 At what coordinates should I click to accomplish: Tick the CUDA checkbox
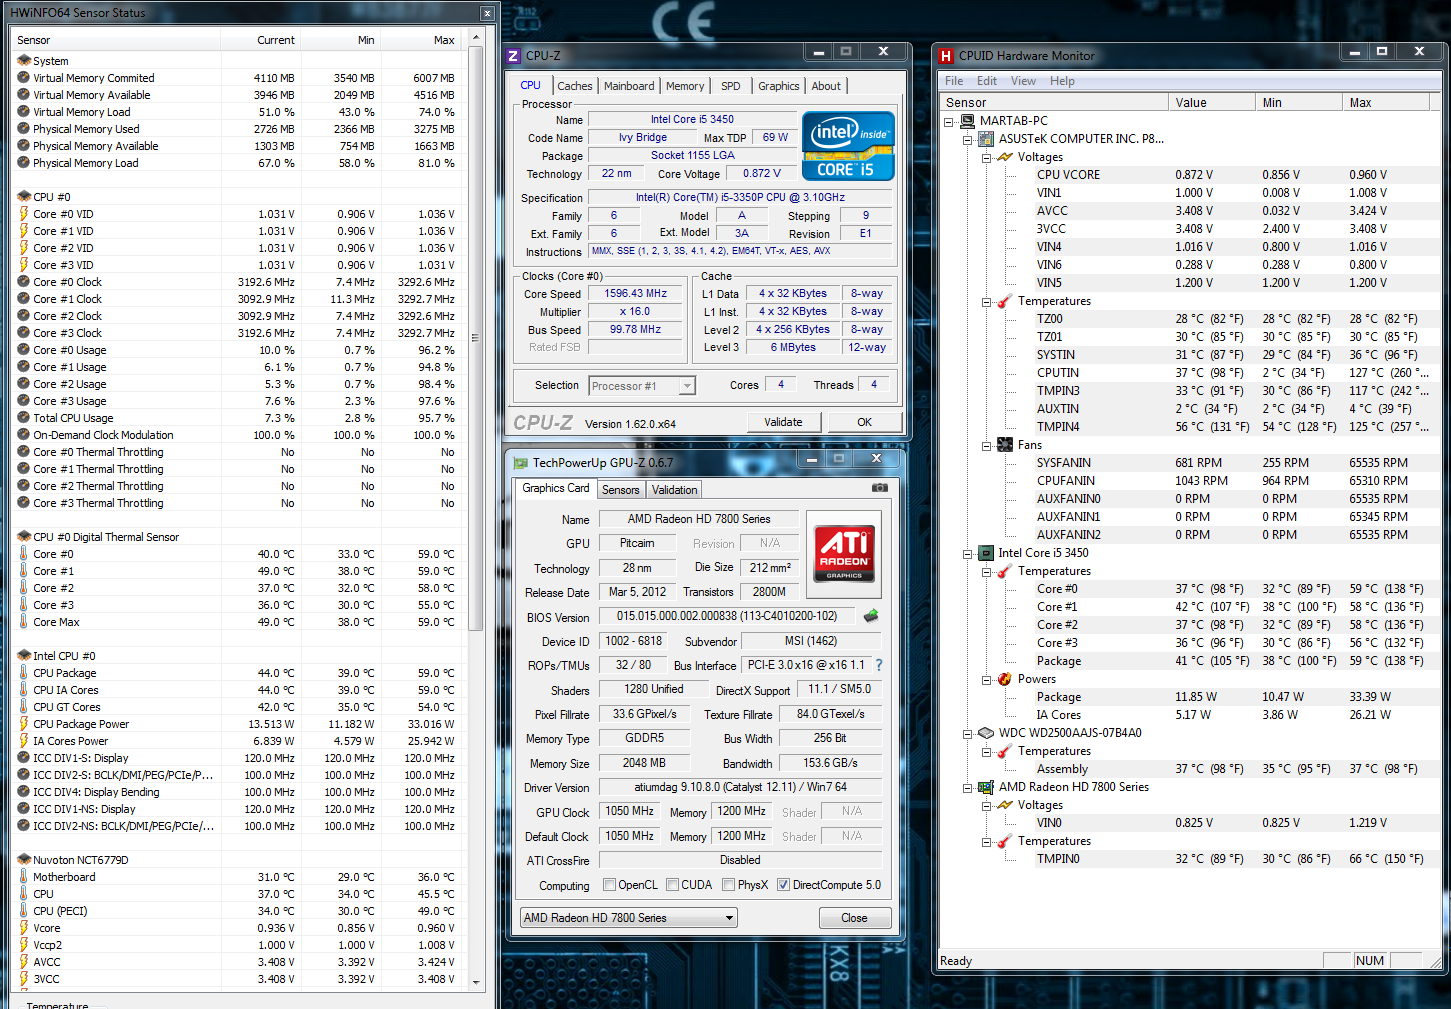(673, 885)
